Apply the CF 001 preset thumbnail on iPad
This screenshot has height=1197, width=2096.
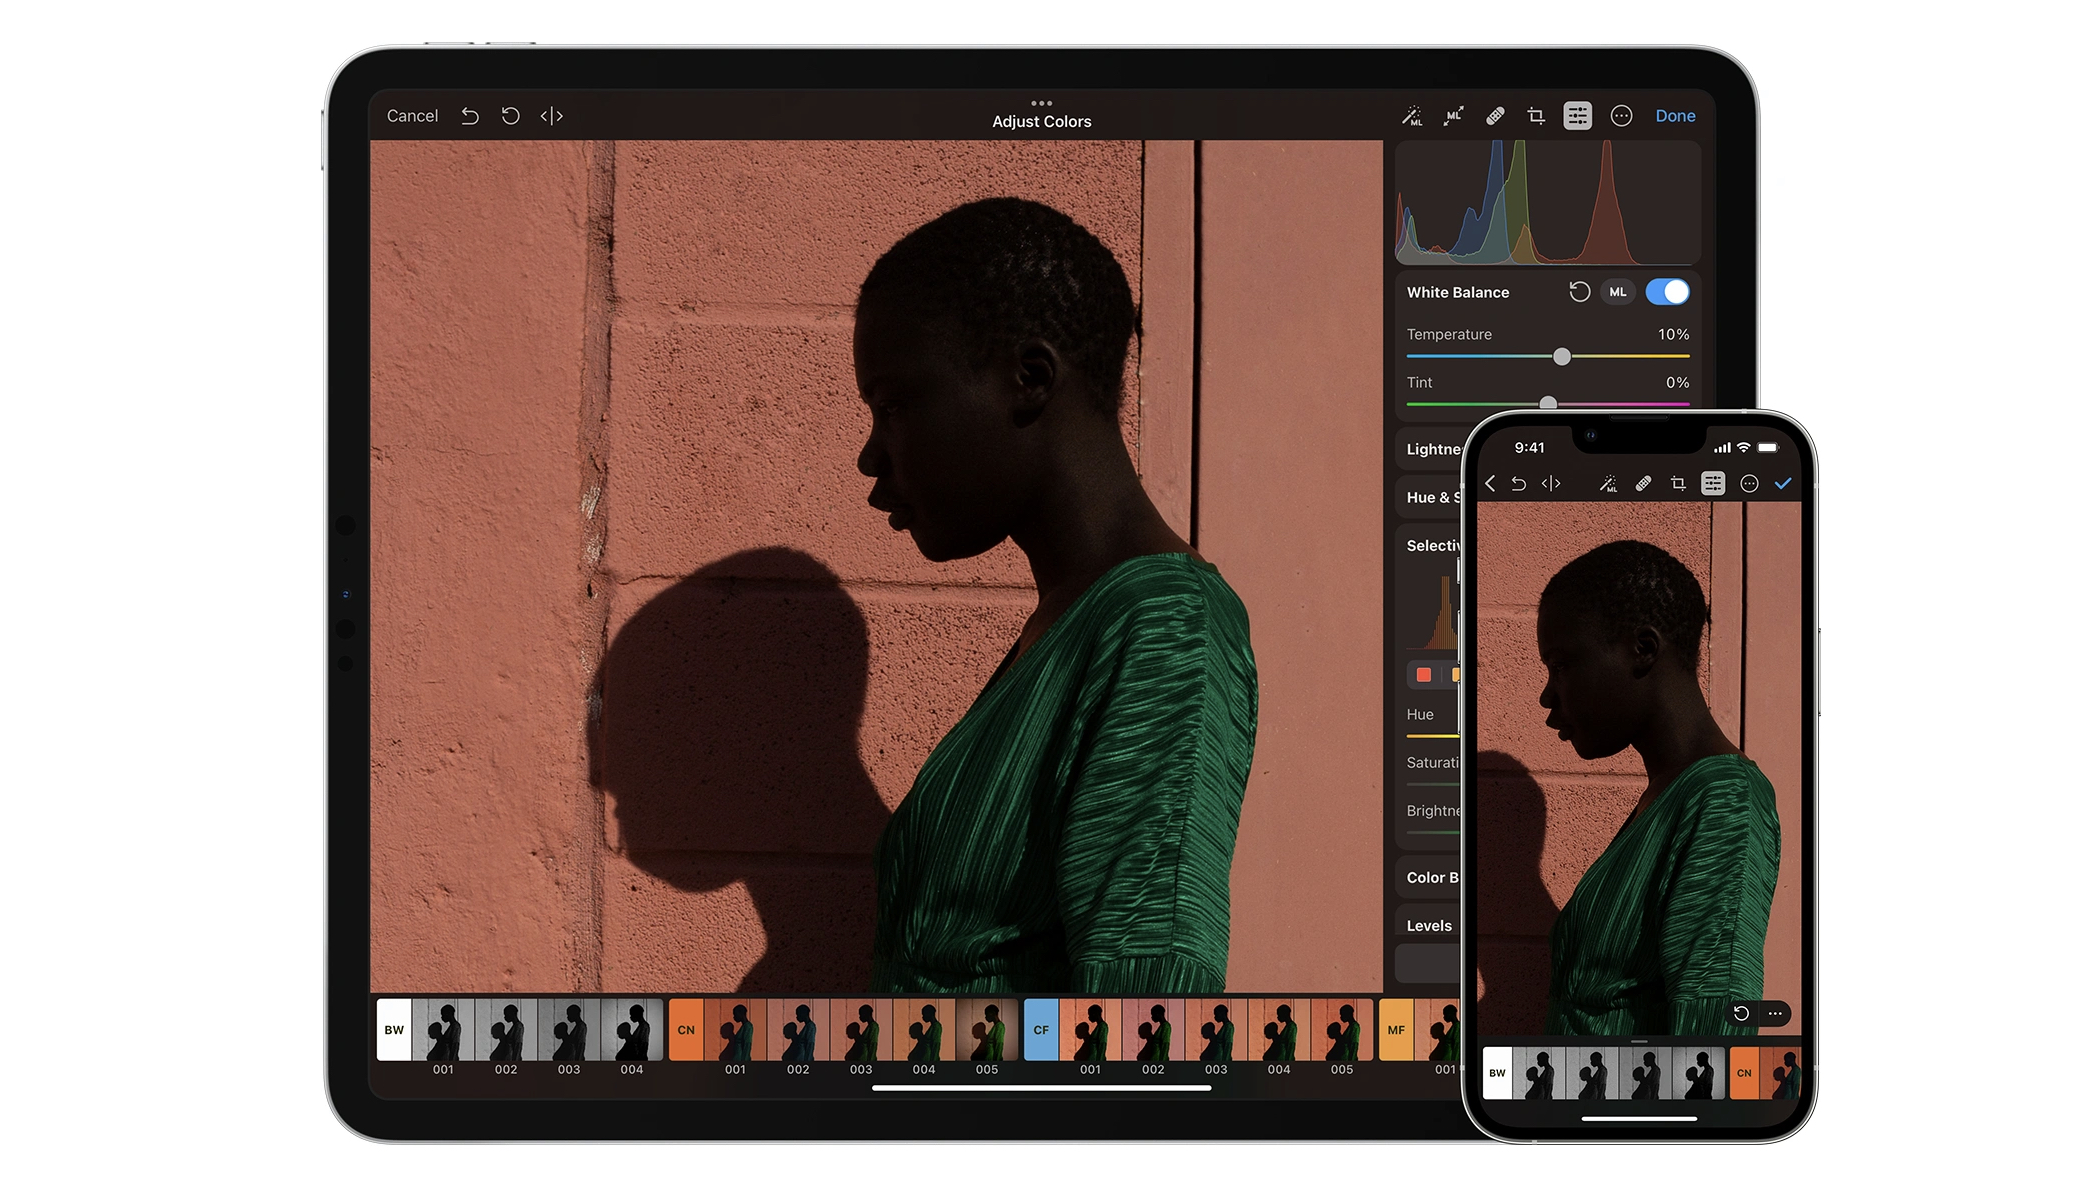pyautogui.click(x=1090, y=1030)
